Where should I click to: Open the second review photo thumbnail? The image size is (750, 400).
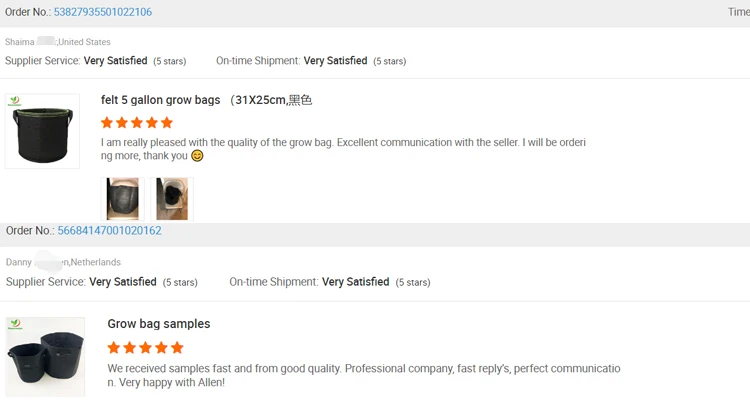point(171,198)
